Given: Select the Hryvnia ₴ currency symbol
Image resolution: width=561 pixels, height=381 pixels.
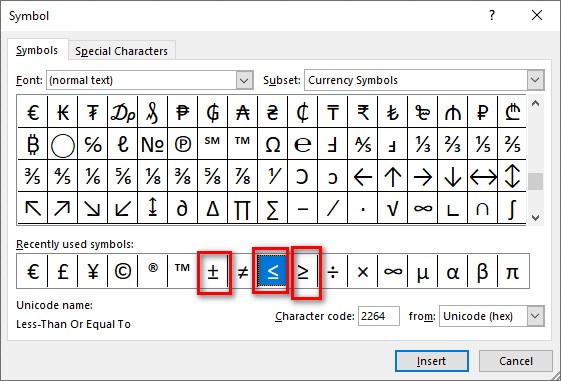Looking at the screenshot, I should [x=273, y=112].
